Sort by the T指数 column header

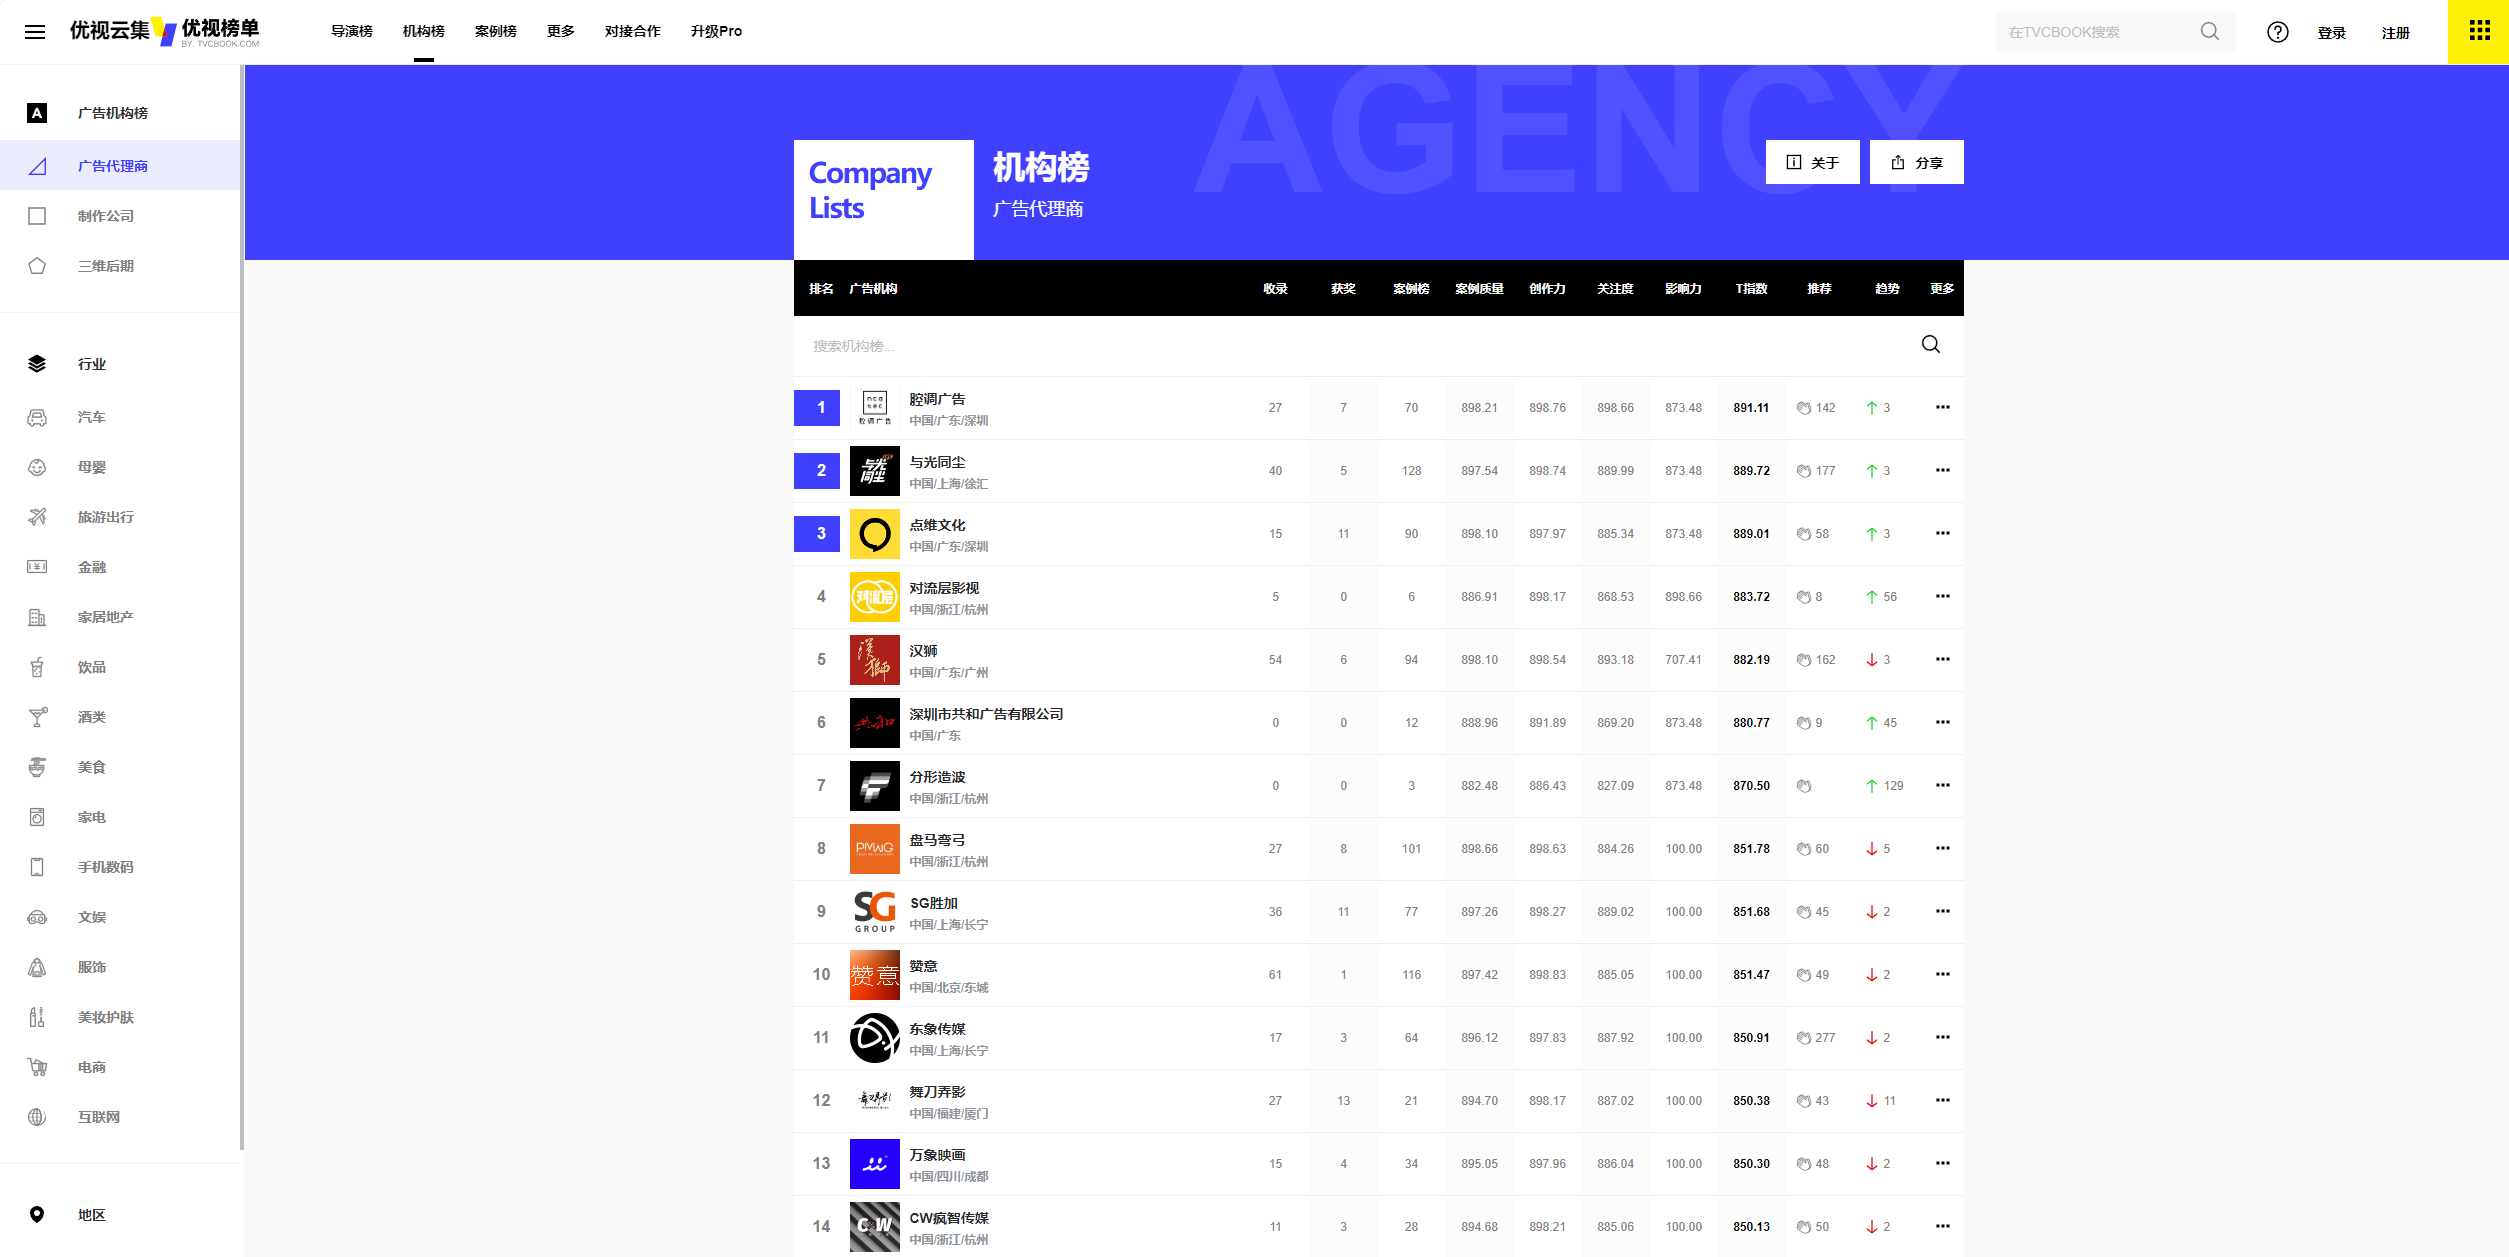pos(1750,288)
